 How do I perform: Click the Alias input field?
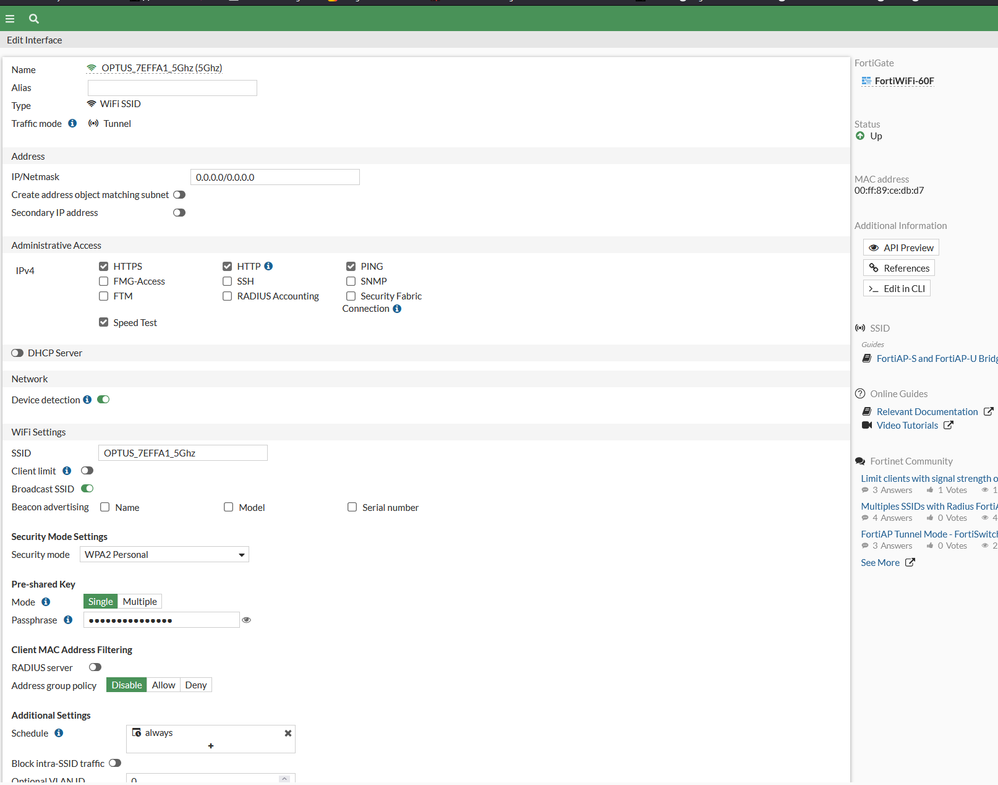(x=172, y=88)
